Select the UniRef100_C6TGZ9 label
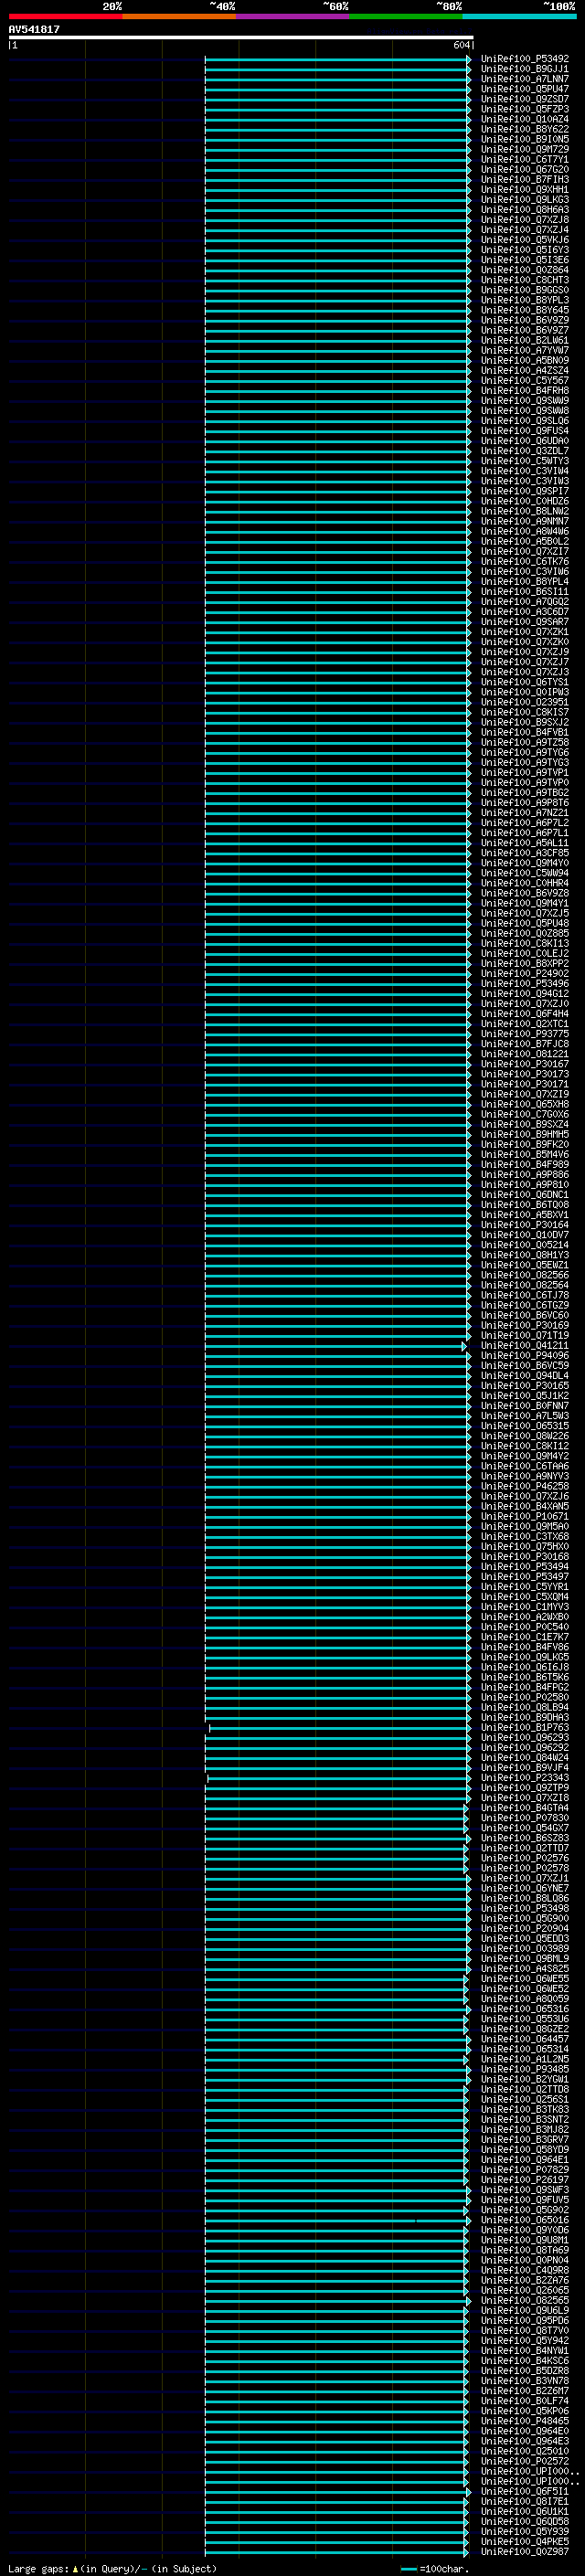Screen dimensions: 585x2576 [x=524, y=1305]
